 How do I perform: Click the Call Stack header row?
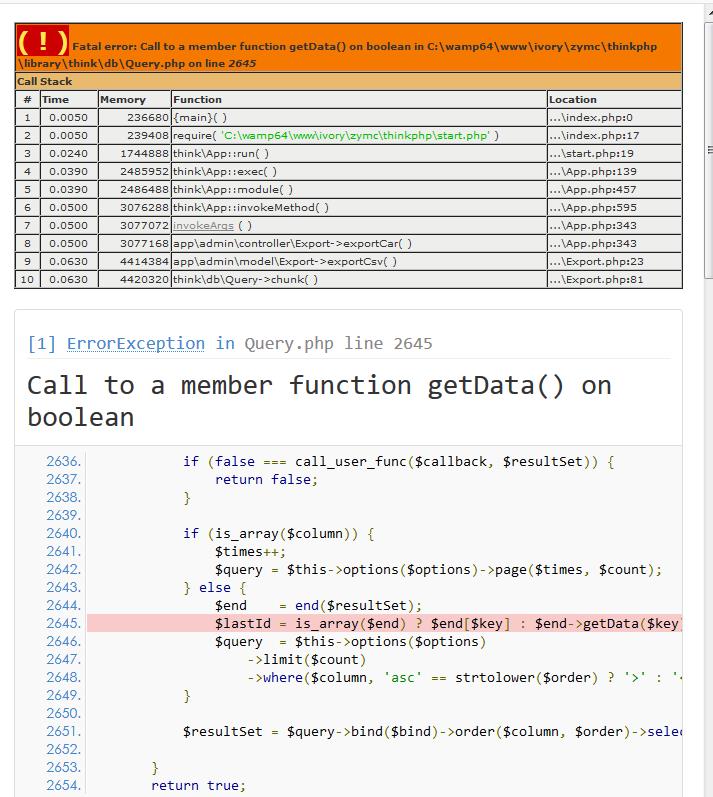point(348,81)
